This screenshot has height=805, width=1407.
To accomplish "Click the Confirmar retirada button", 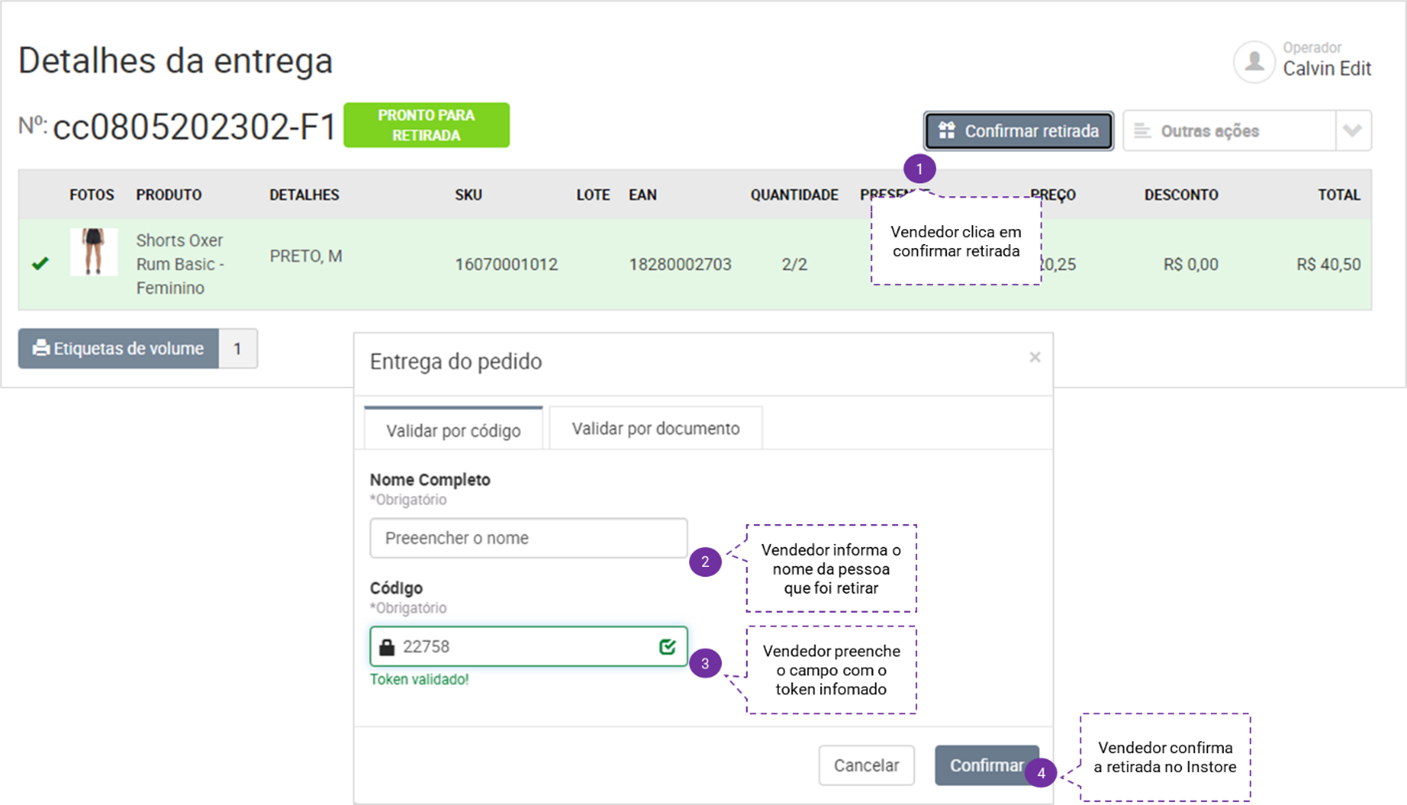I will (x=1018, y=131).
